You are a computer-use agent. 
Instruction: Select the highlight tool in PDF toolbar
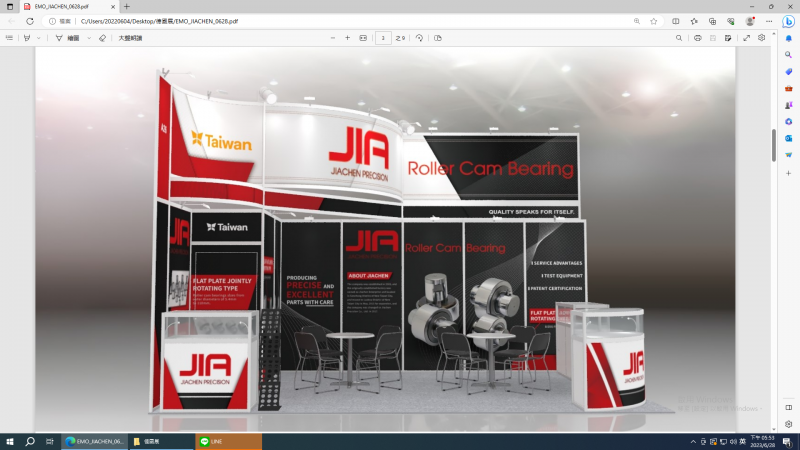click(27, 38)
